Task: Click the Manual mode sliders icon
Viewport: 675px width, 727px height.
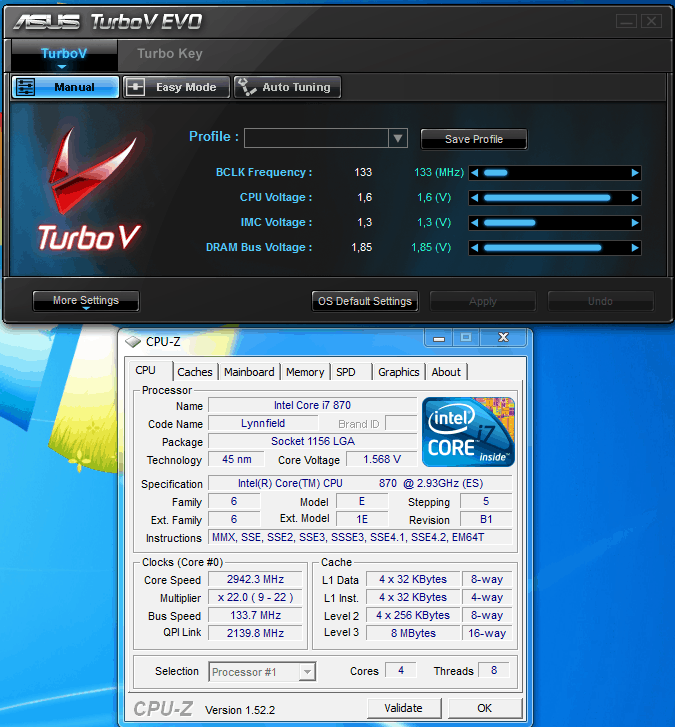Action: click(x=25, y=87)
